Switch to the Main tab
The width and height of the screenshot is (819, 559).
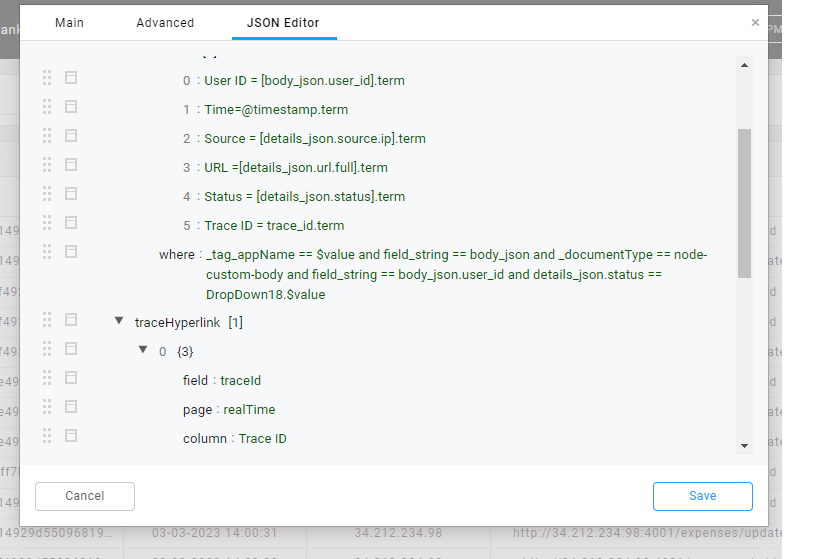coord(70,22)
